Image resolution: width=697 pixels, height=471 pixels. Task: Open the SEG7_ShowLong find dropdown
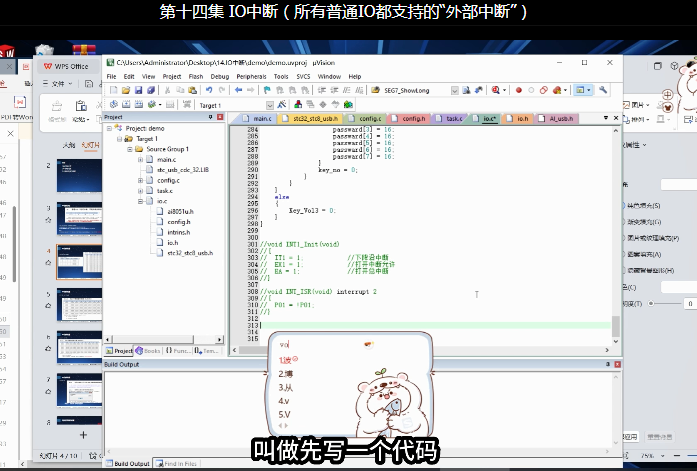coord(454,91)
